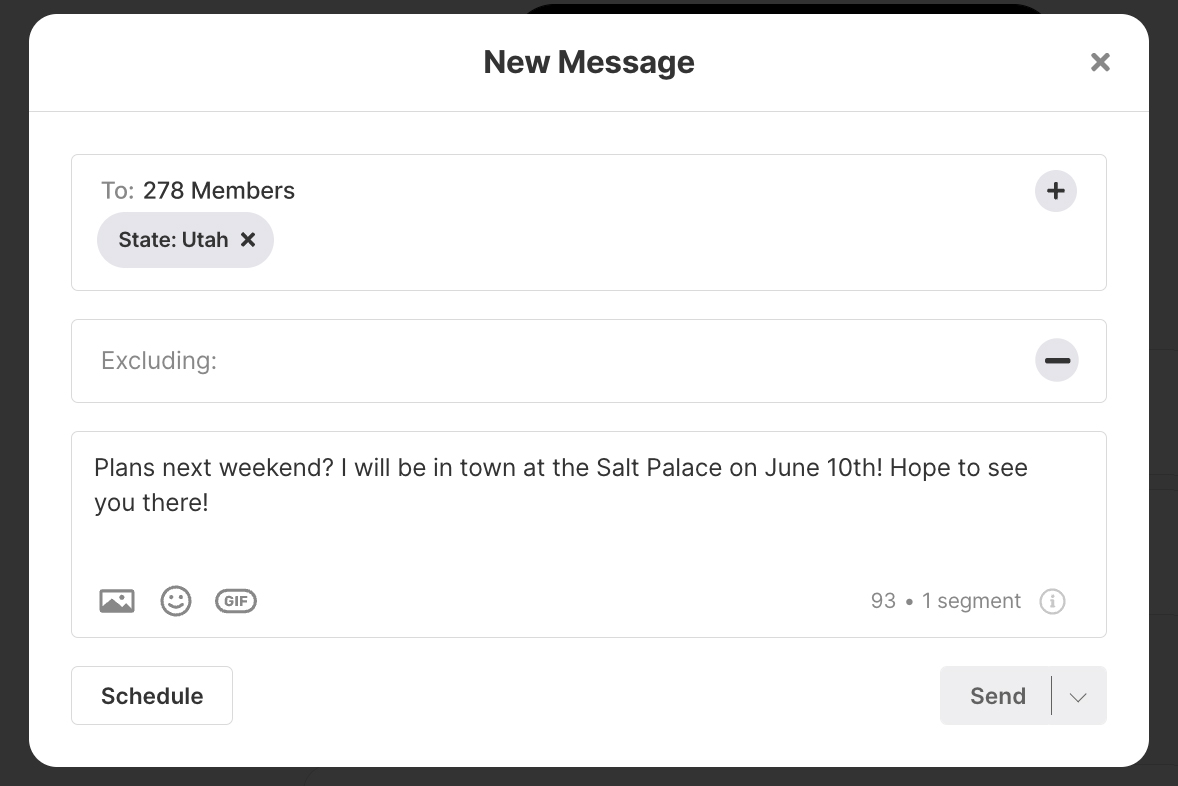This screenshot has height=786, width=1178.
Task: Attach an image using the picture icon
Action: coord(117,601)
